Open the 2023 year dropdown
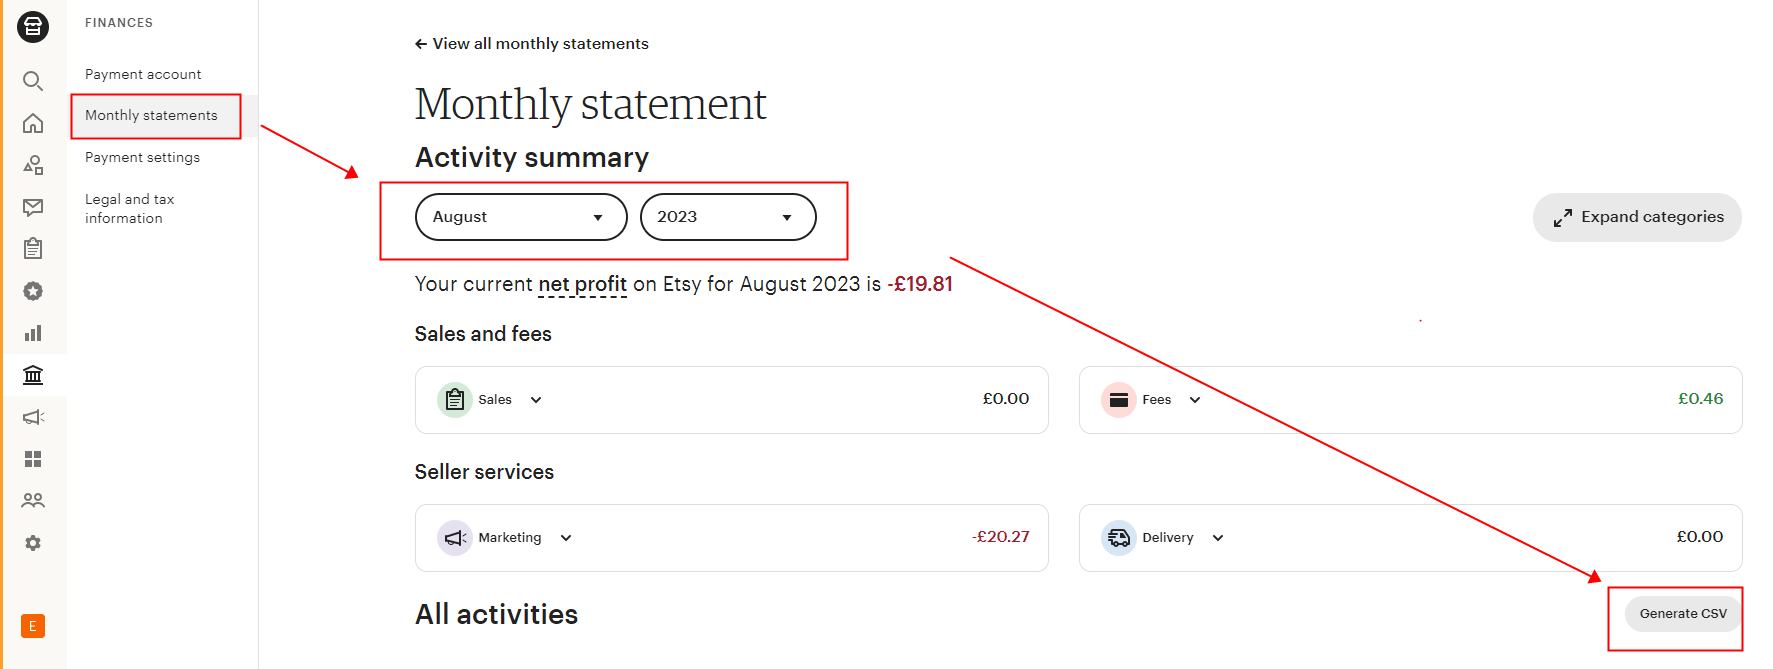The width and height of the screenshot is (1773, 669). 727,217
